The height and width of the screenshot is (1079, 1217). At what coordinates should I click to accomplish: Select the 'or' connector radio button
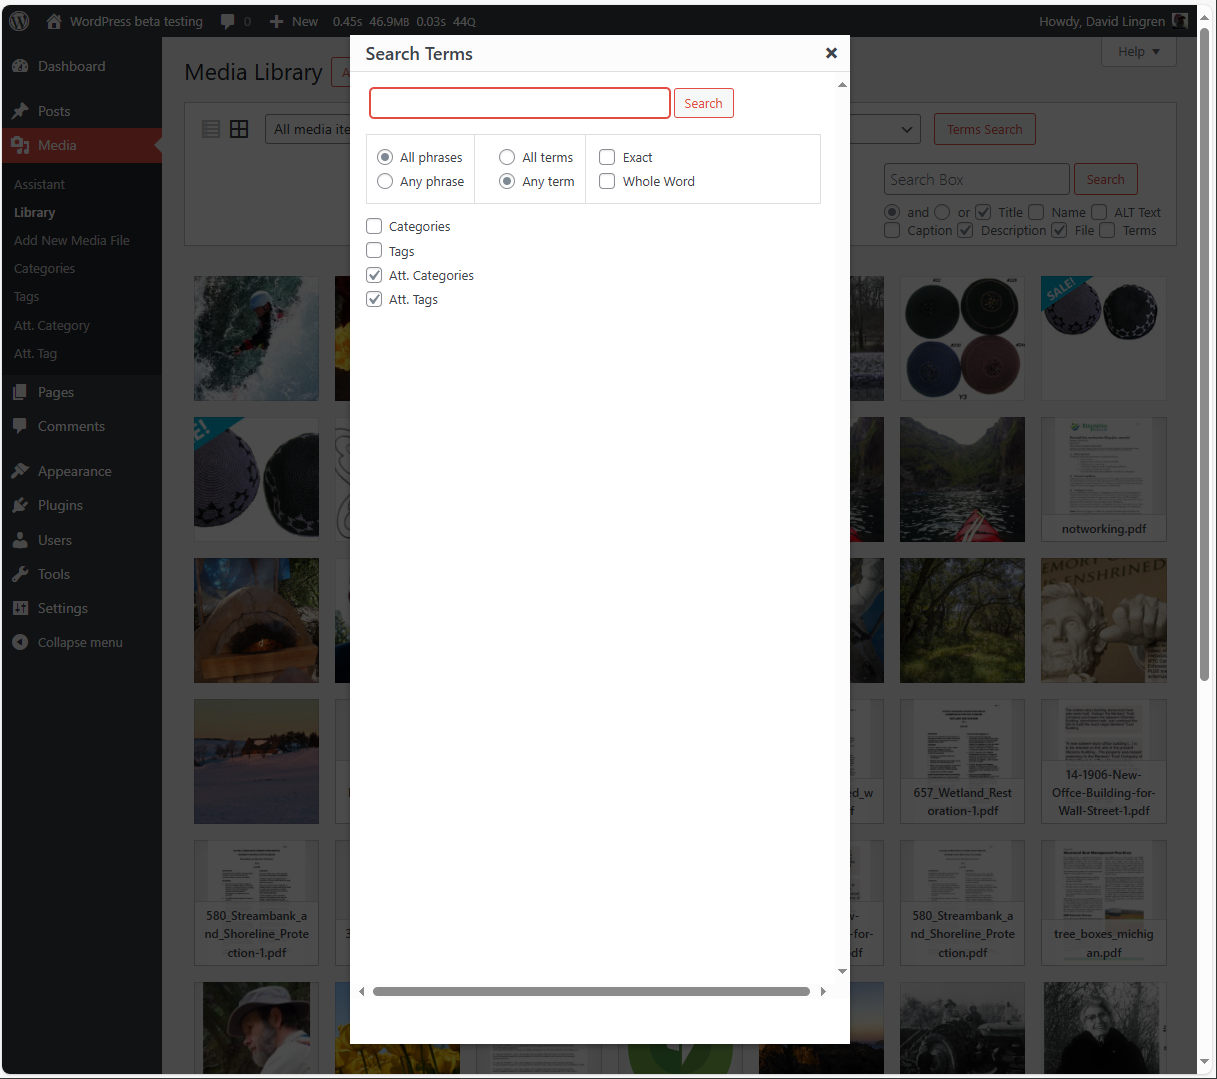[944, 211]
